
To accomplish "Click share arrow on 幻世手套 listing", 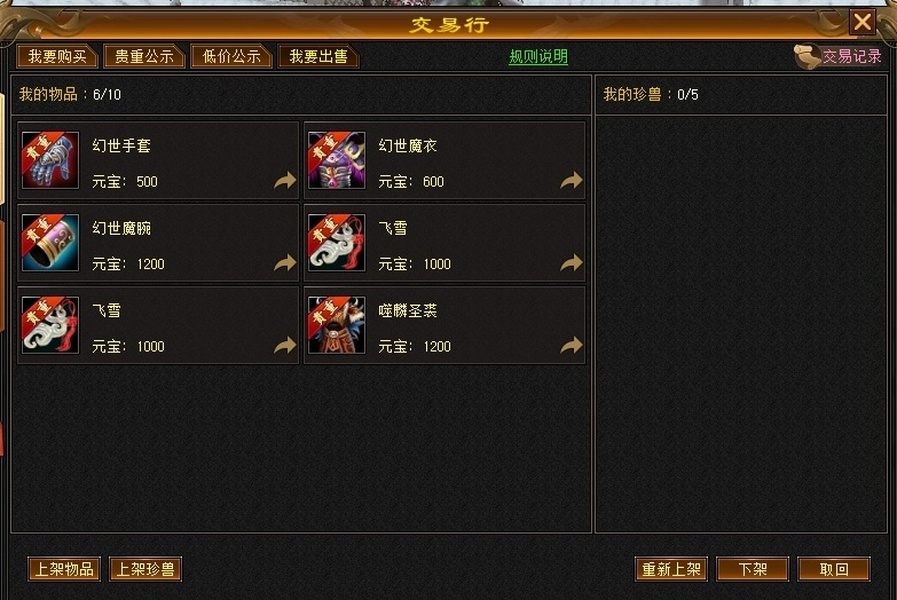I will coord(285,181).
